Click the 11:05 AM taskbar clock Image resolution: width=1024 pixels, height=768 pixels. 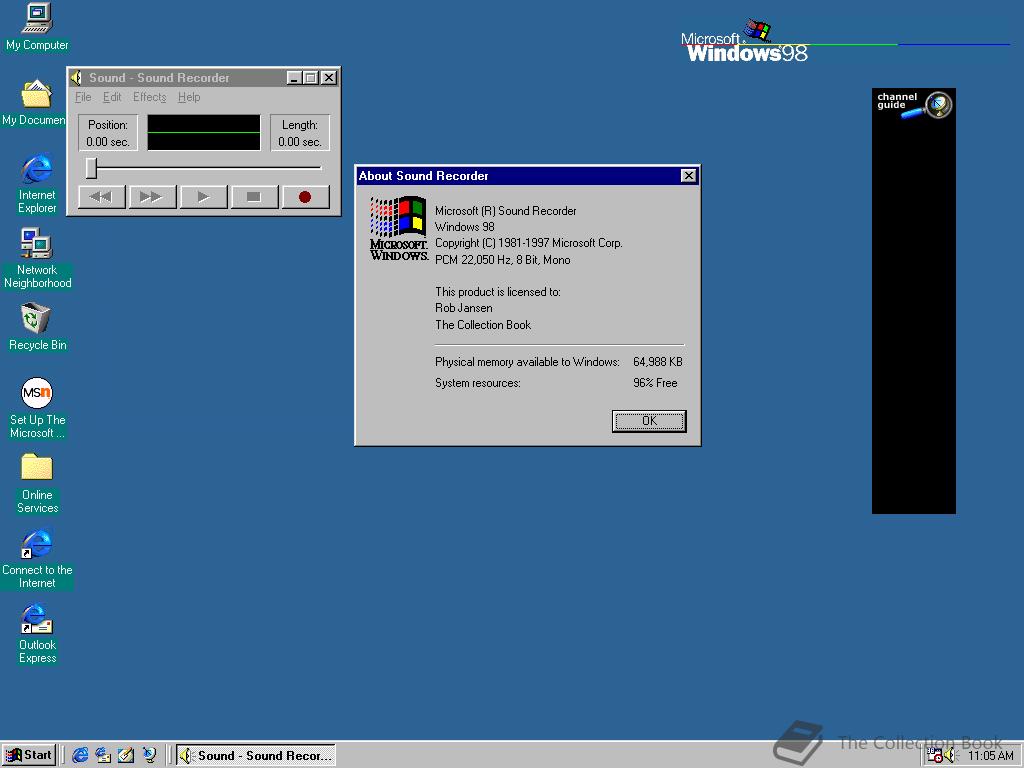[x=990, y=756]
